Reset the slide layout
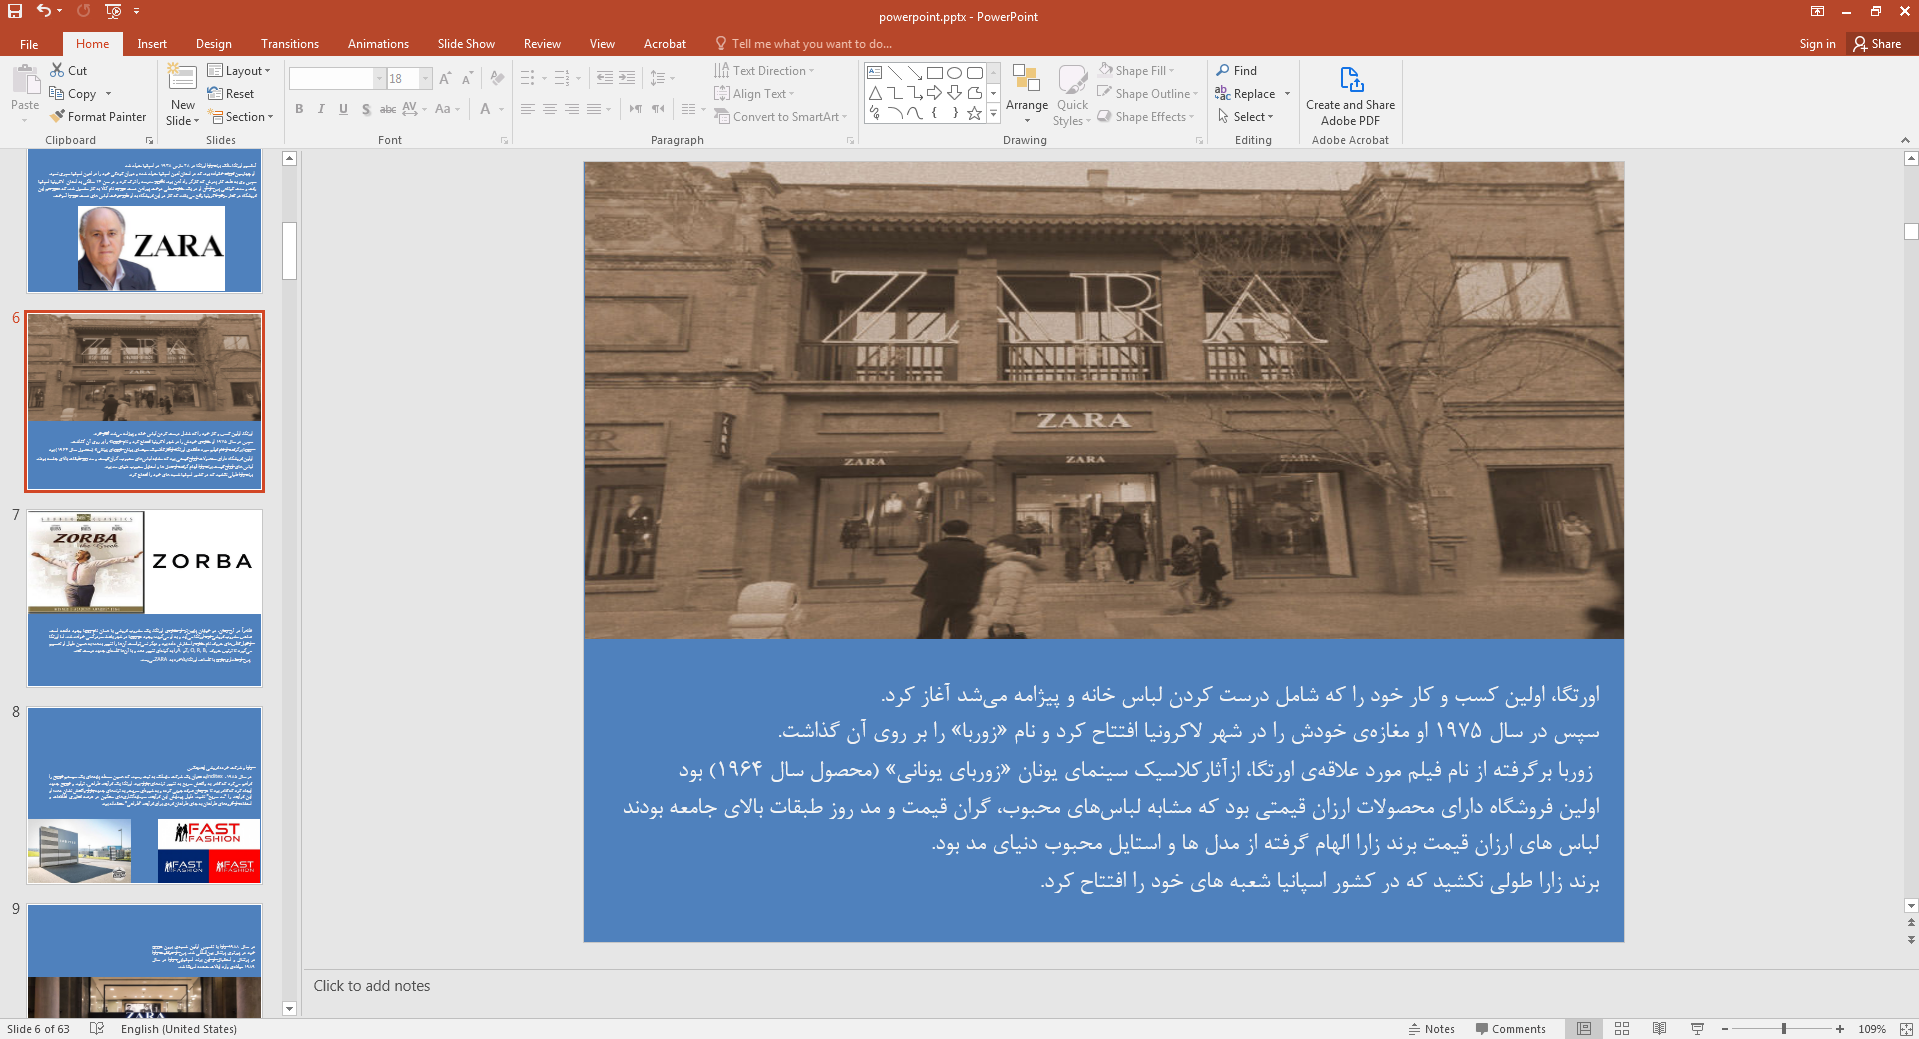Image resolution: width=1919 pixels, height=1039 pixels. 231,94
